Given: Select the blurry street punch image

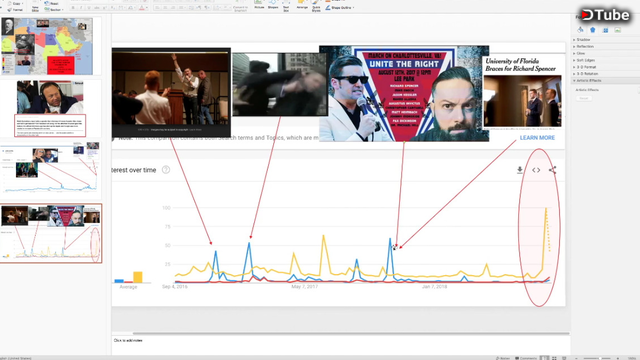Looking at the screenshot, I should coord(280,84).
